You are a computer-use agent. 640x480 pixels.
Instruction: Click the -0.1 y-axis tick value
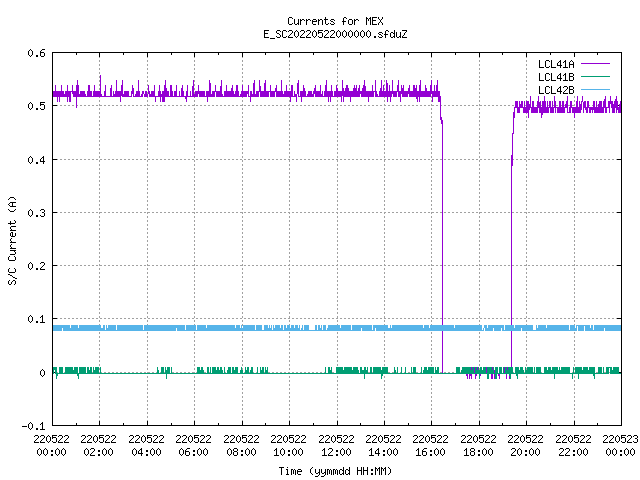coord(33,426)
